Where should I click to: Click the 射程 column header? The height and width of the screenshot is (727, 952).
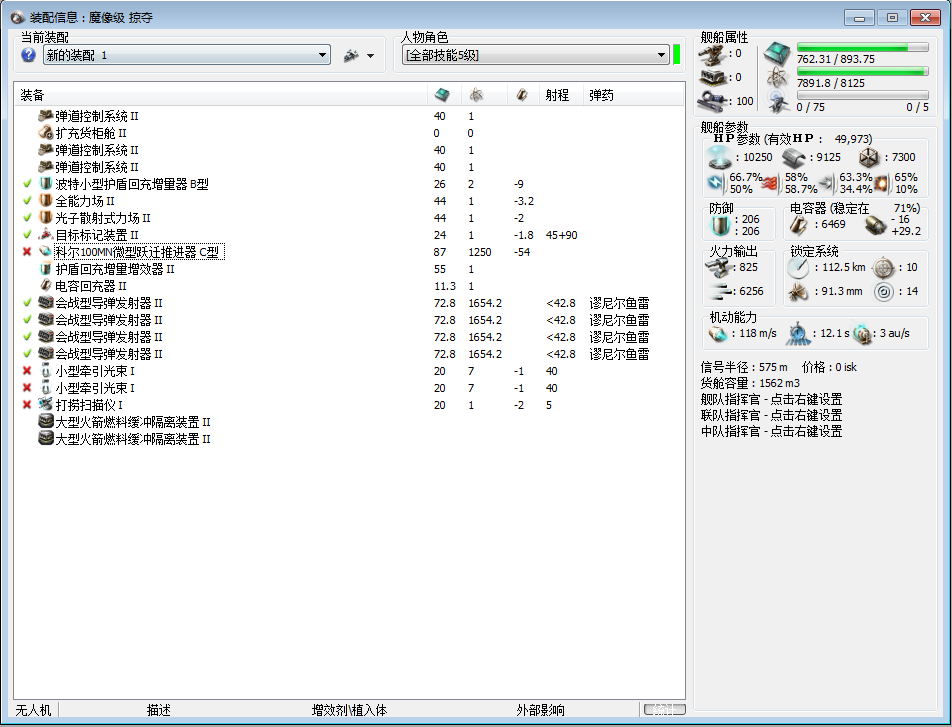[557, 95]
